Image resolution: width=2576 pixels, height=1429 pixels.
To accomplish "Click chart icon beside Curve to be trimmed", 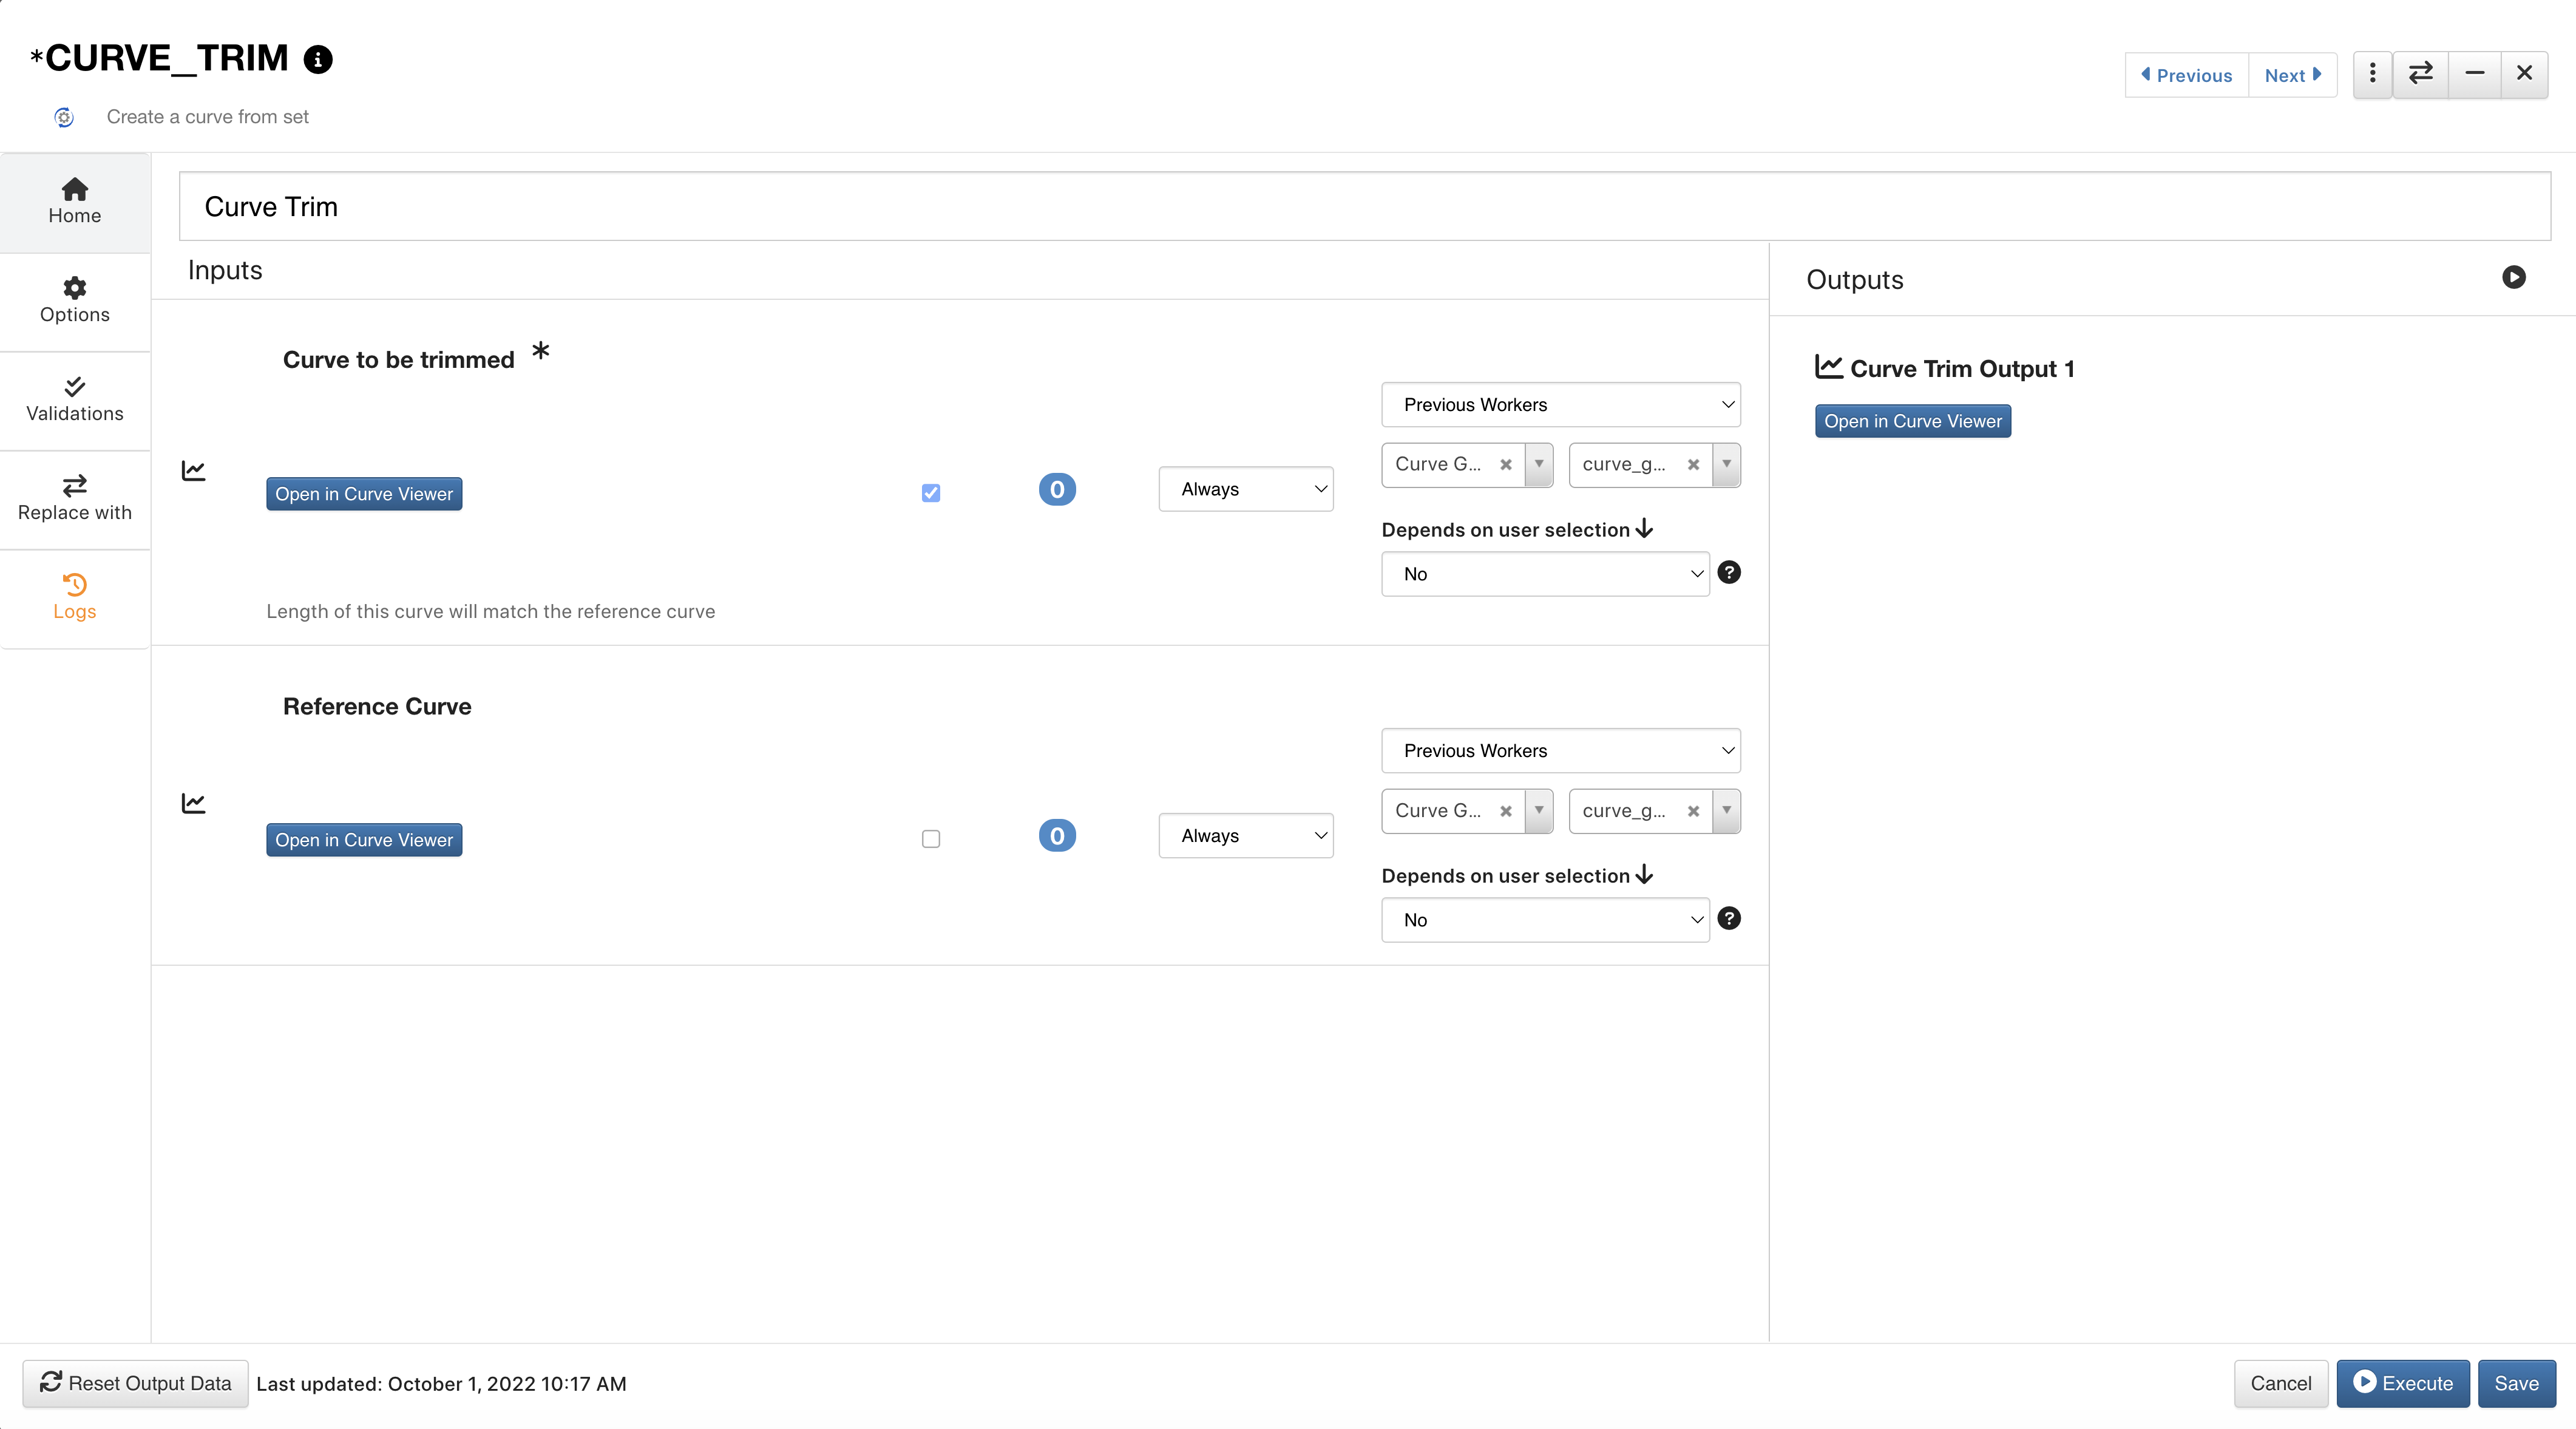I will (x=193, y=470).
